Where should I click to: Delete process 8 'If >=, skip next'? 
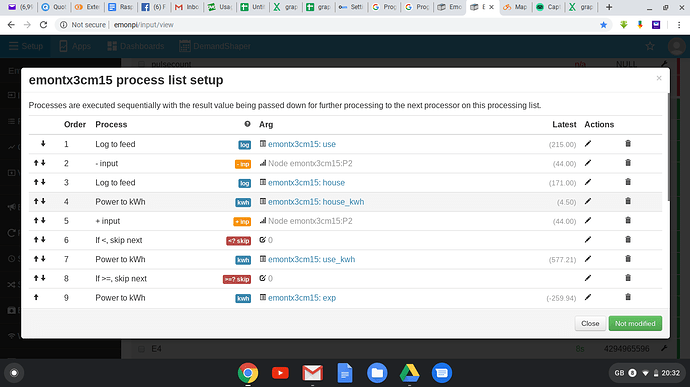pos(628,278)
